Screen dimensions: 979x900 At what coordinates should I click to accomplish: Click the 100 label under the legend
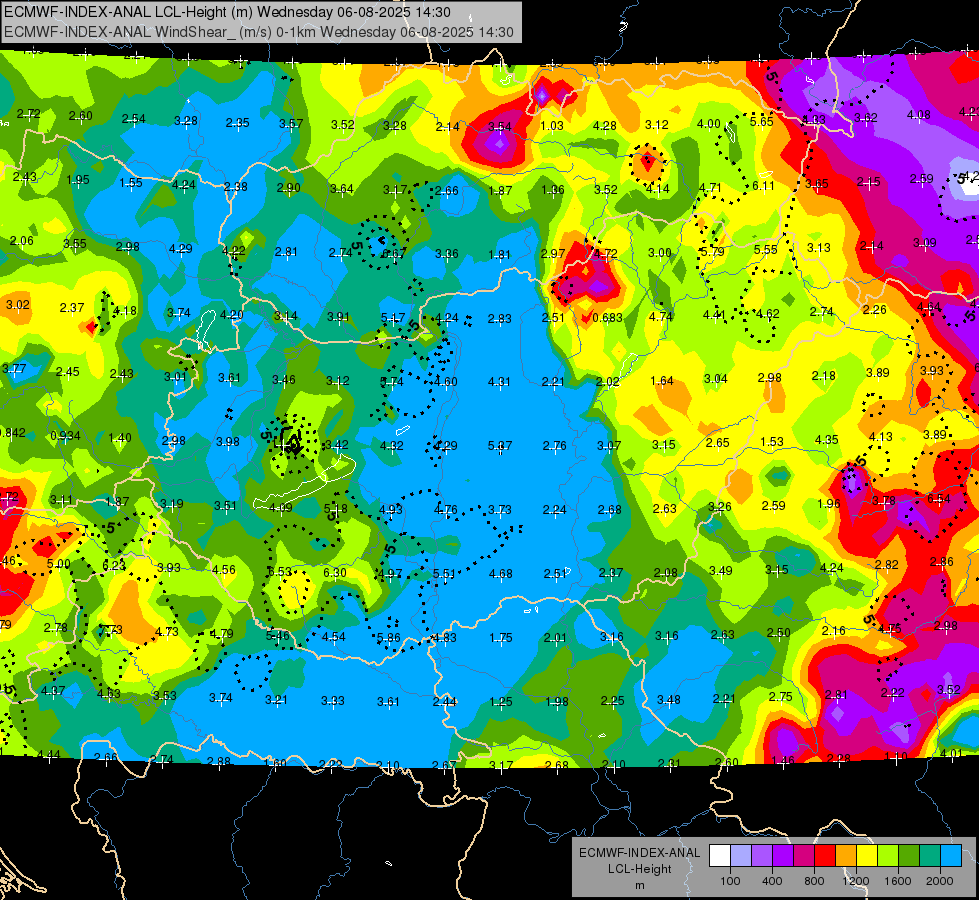tap(731, 881)
